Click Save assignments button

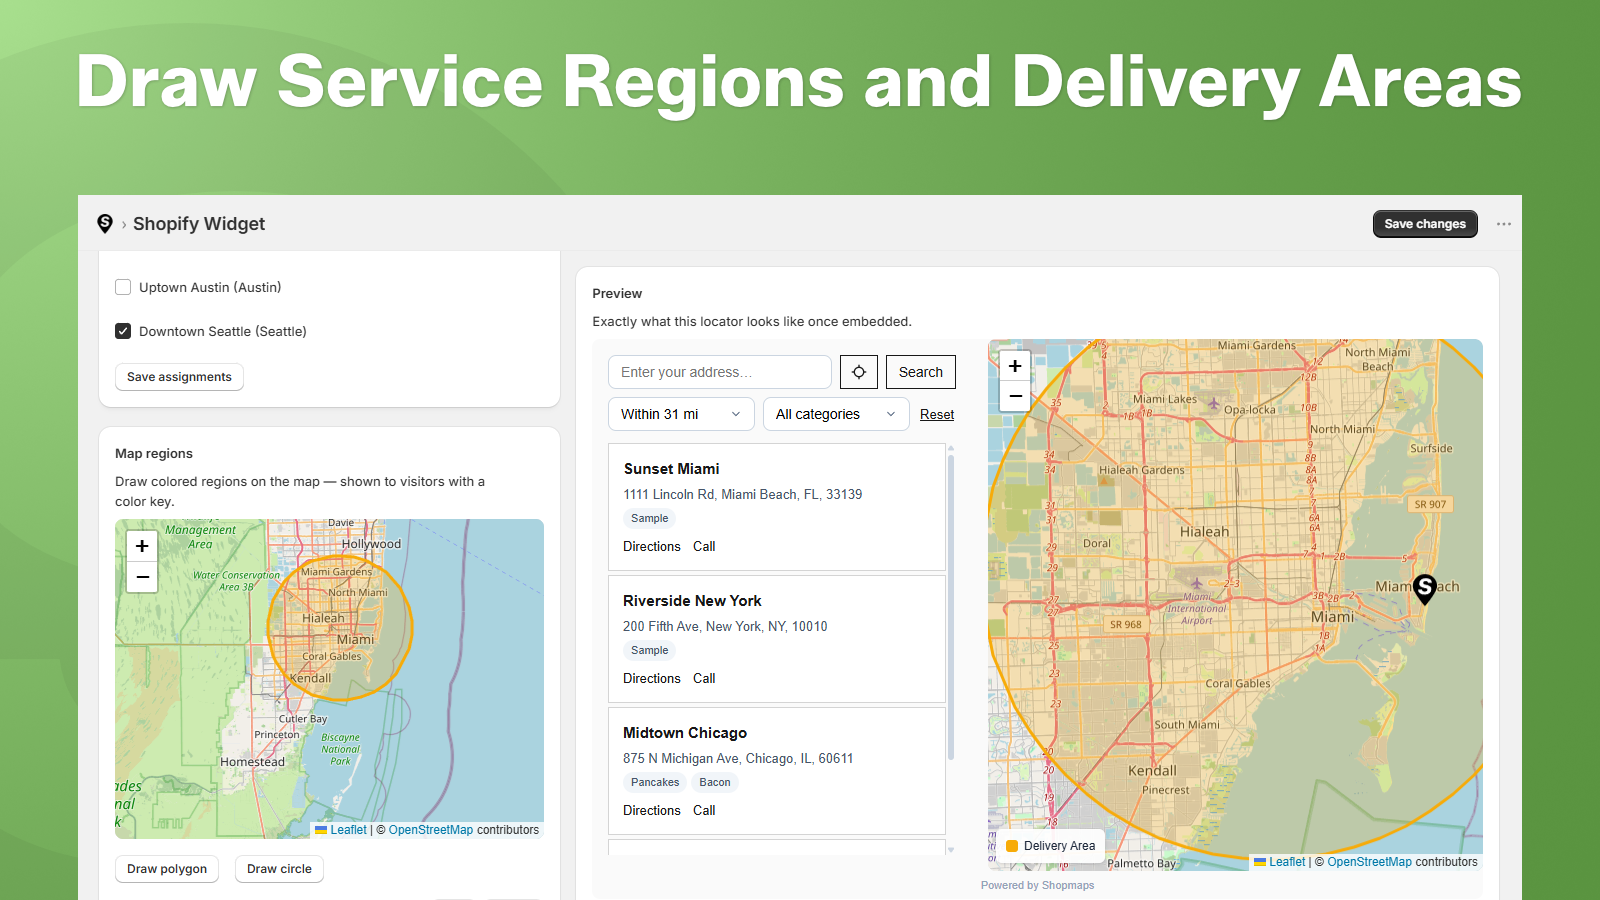[179, 377]
